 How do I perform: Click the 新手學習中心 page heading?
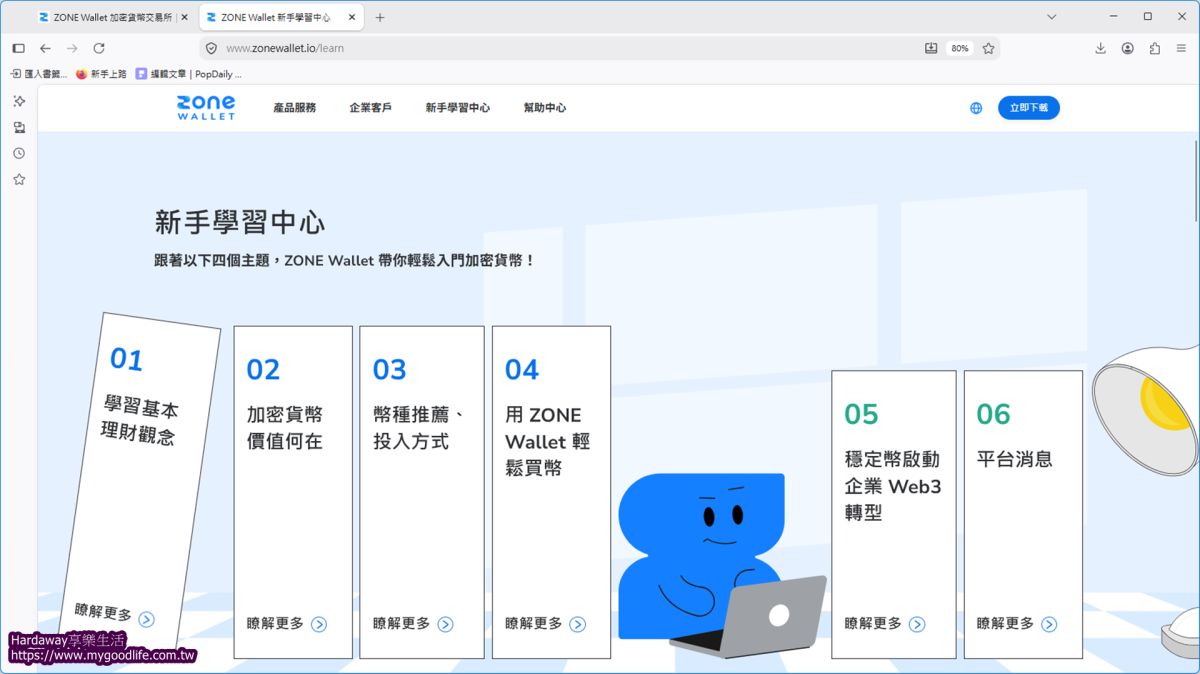click(240, 221)
